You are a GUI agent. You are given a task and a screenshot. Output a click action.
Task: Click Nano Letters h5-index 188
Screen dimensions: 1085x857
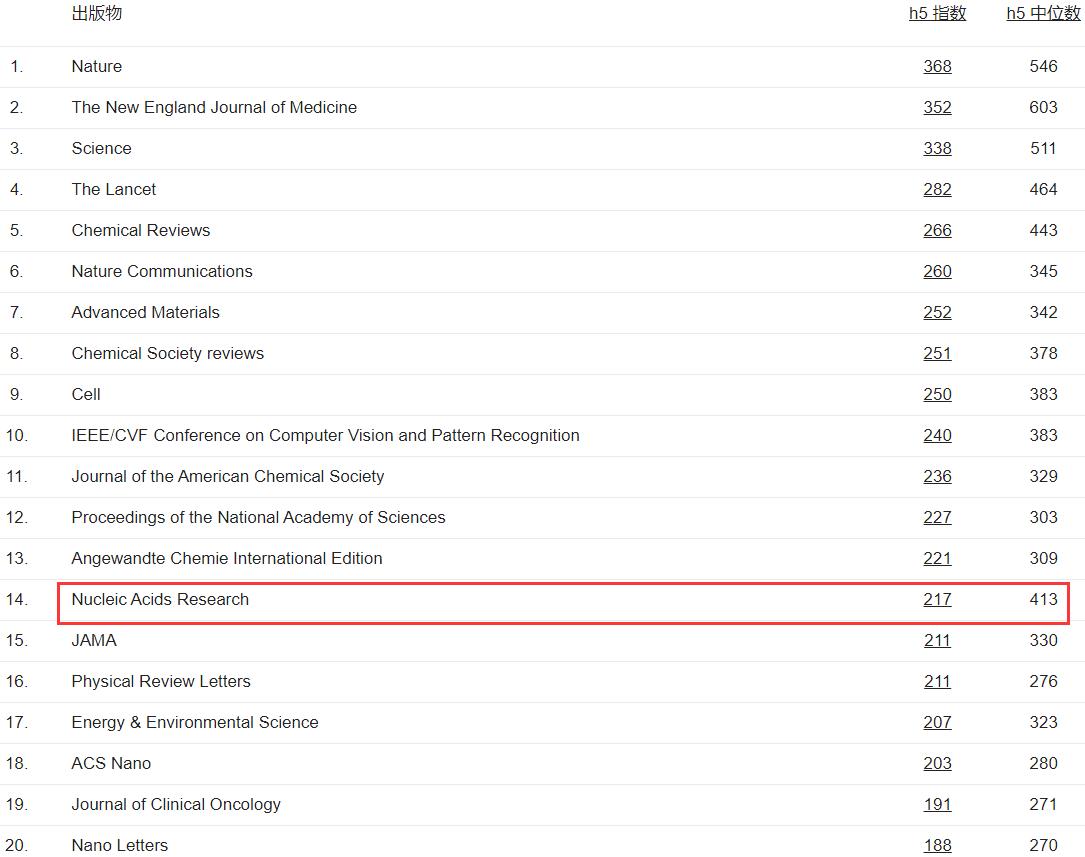[937, 845]
